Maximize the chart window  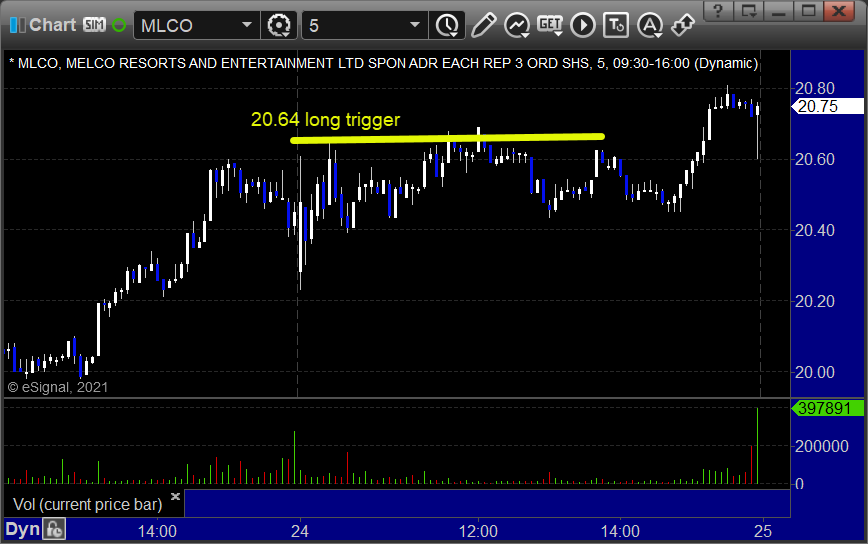click(808, 11)
